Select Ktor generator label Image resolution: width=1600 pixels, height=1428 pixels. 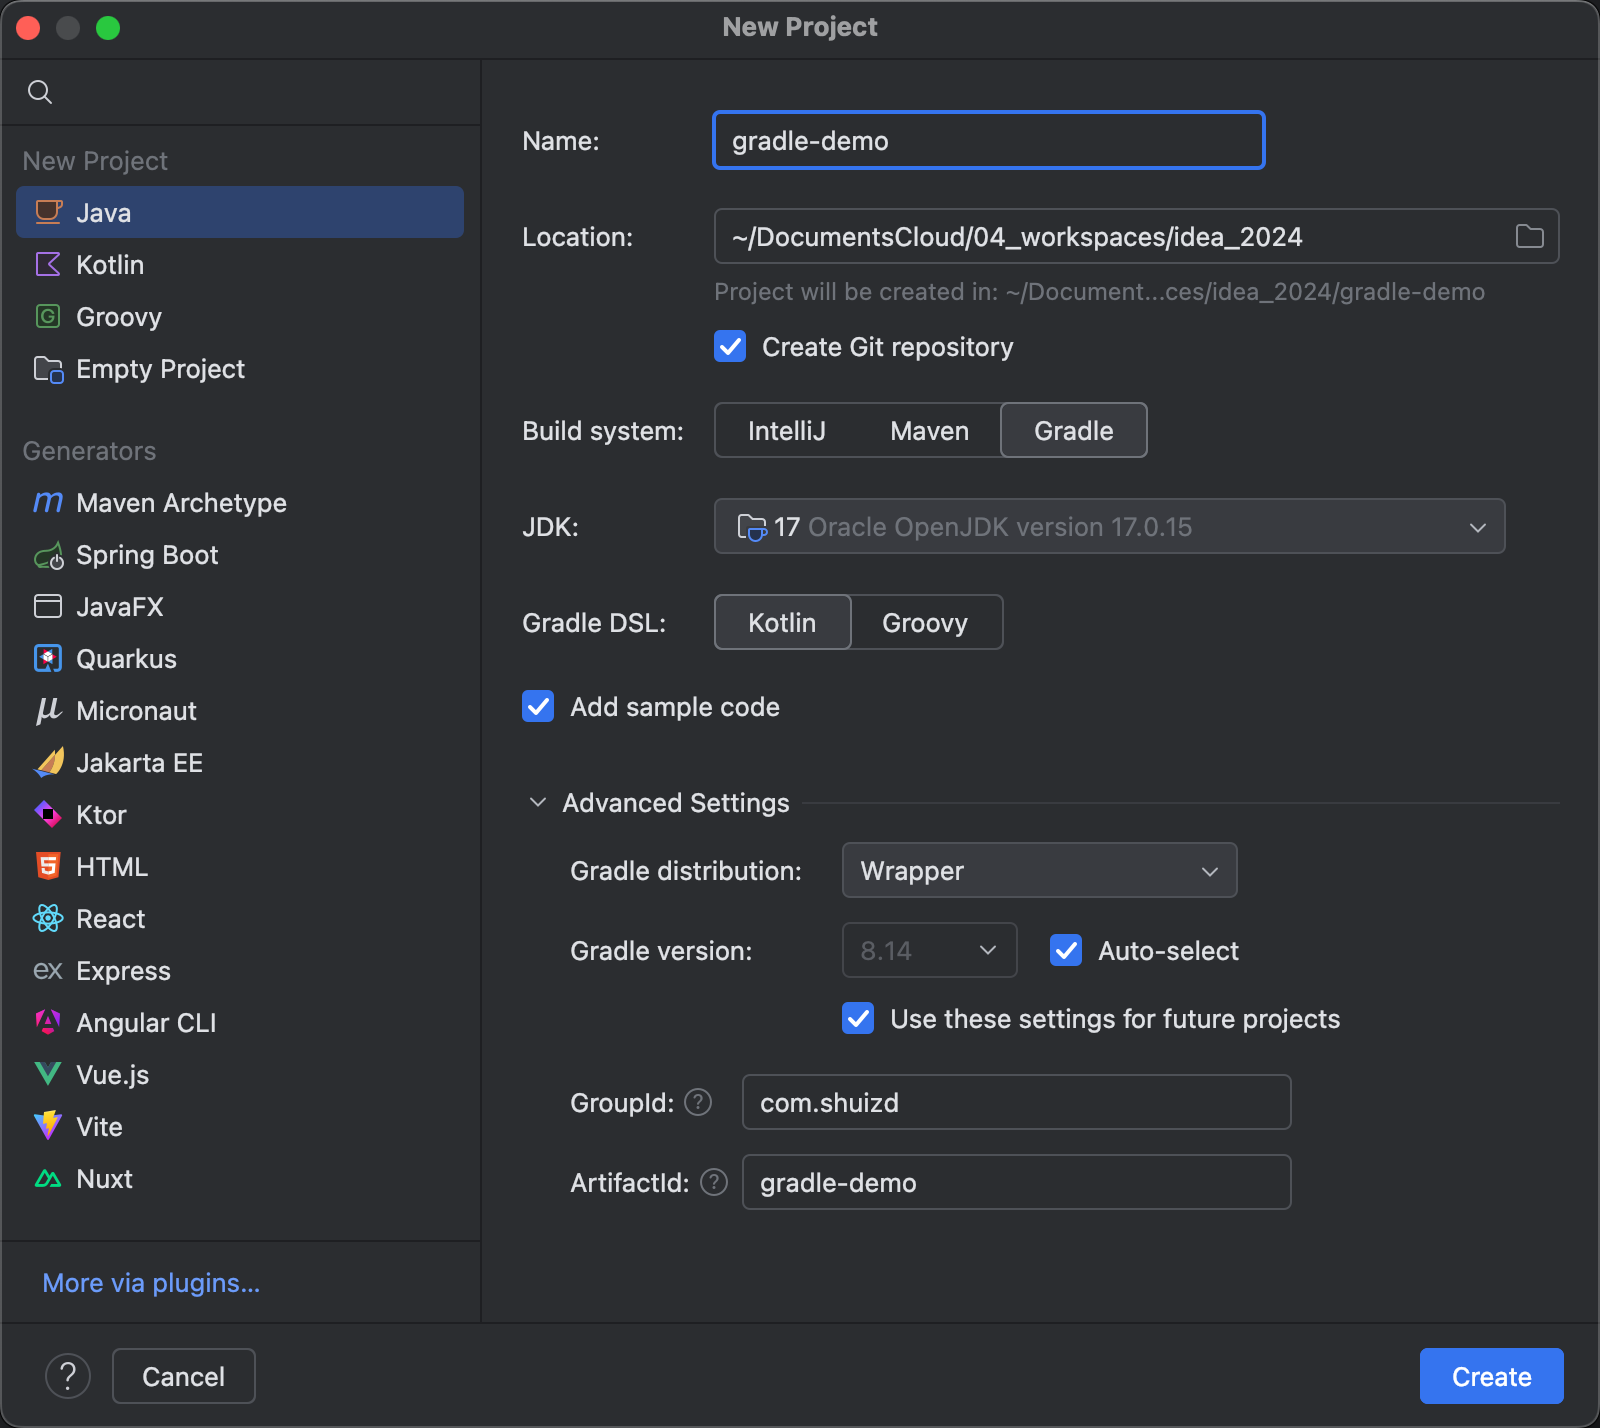coord(101,814)
